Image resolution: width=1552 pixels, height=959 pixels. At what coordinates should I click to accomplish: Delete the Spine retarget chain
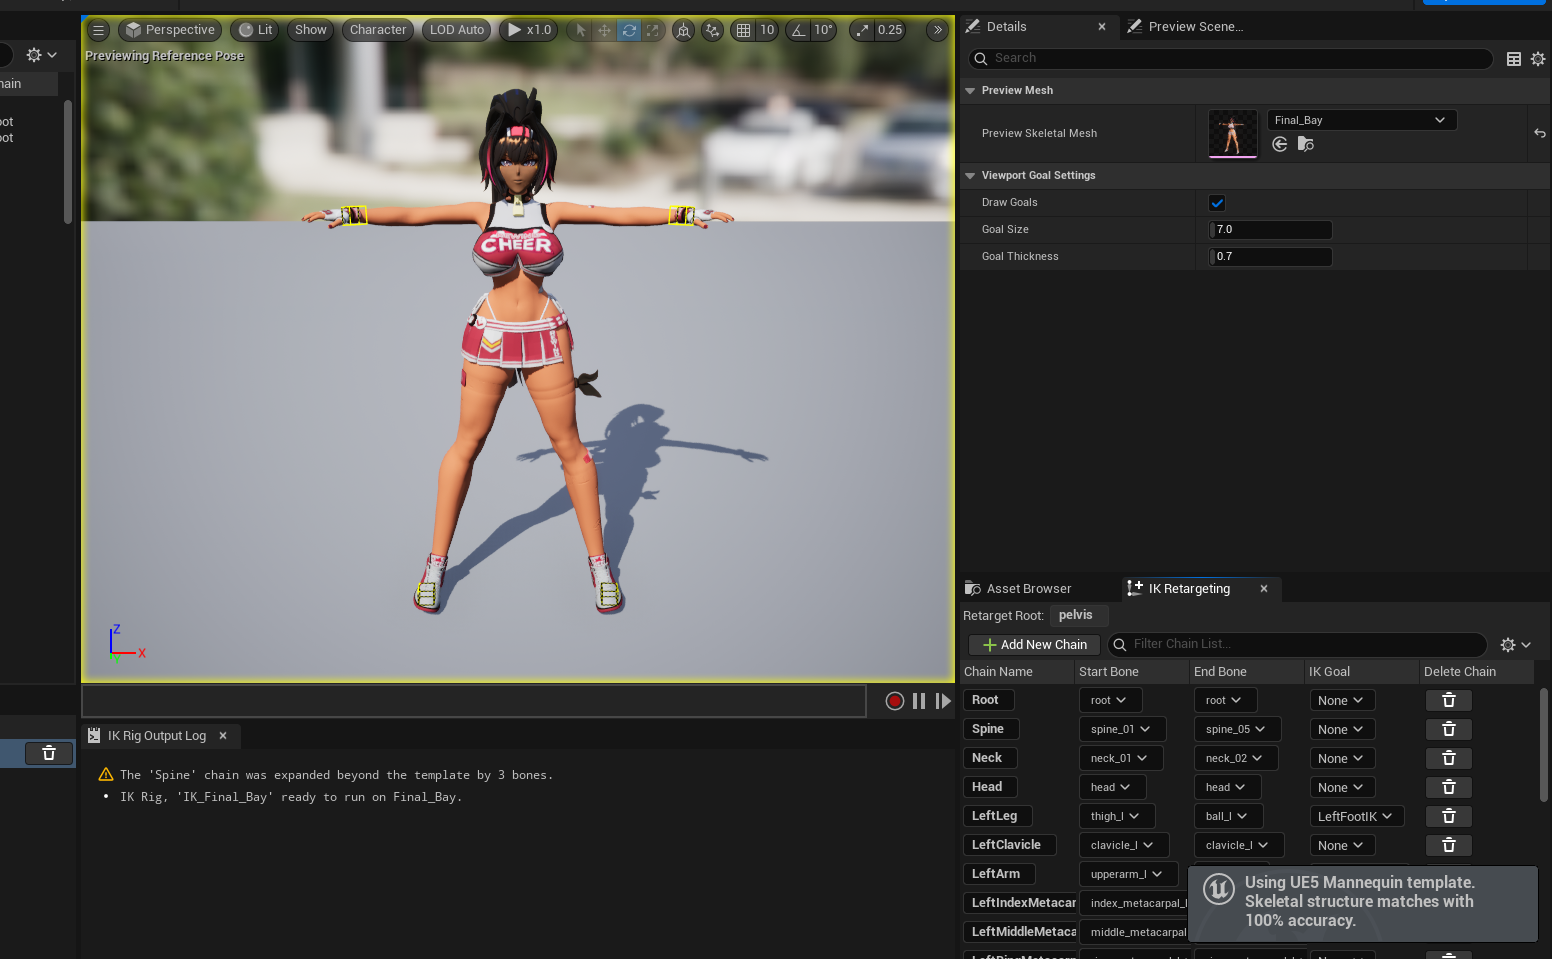(x=1448, y=729)
